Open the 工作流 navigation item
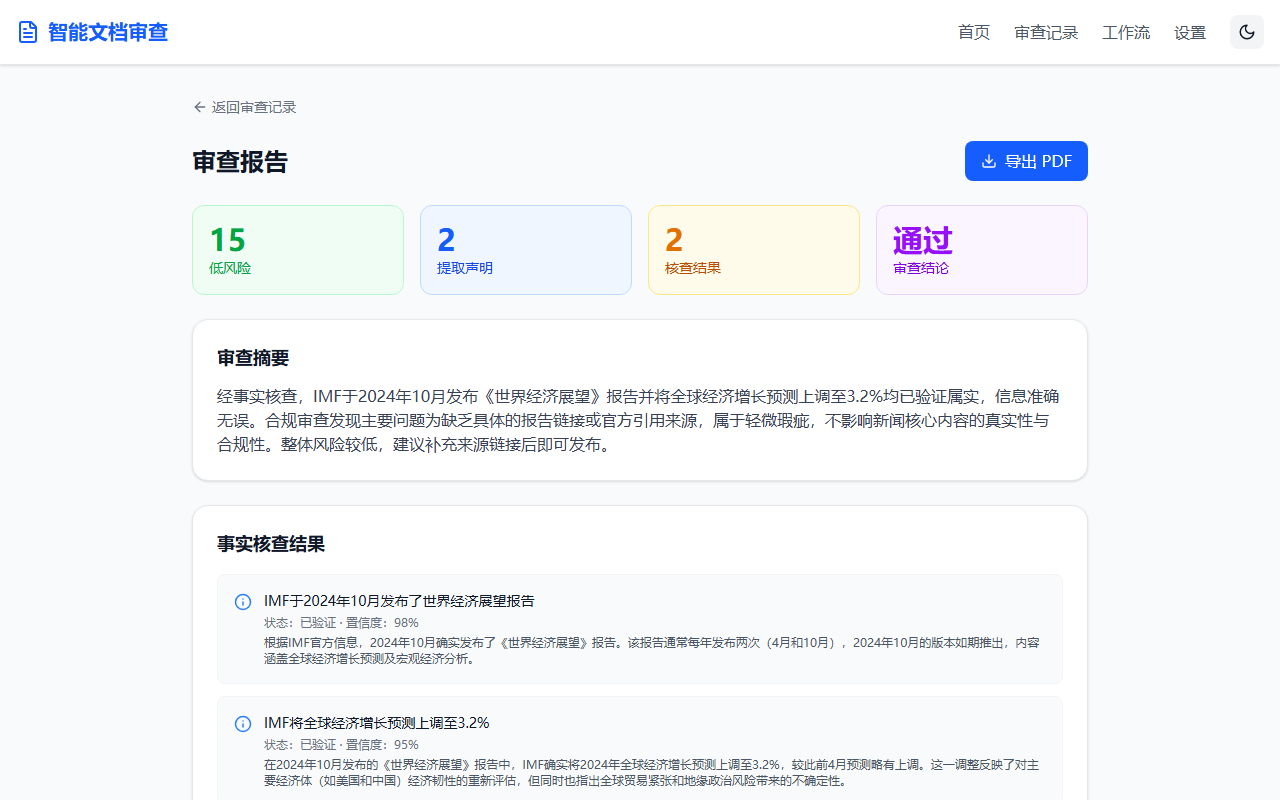This screenshot has height=800, width=1280. pos(1126,32)
